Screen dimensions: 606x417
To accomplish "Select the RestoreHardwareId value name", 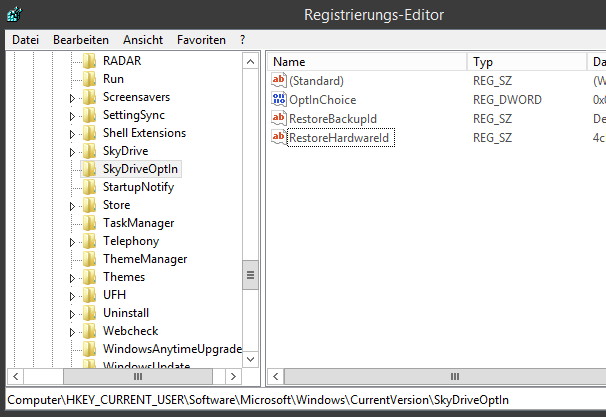I will [x=339, y=138].
